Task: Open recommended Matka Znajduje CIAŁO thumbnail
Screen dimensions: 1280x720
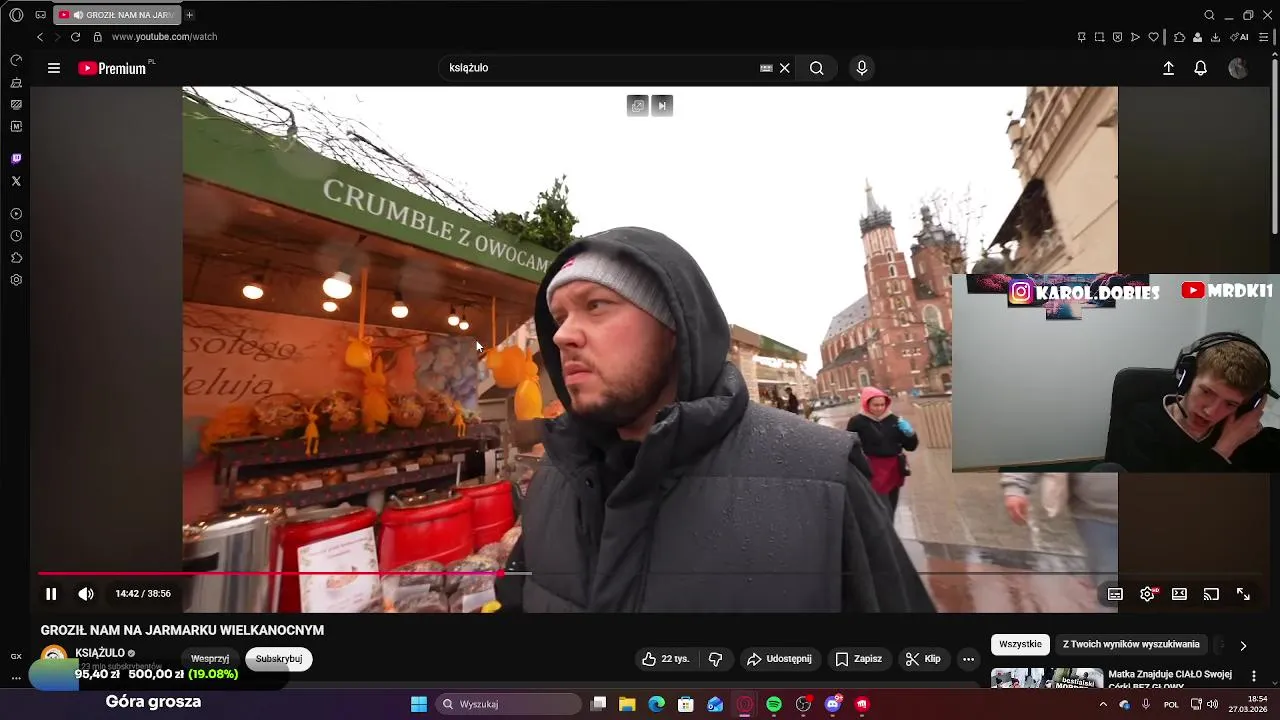Action: click(x=1047, y=678)
